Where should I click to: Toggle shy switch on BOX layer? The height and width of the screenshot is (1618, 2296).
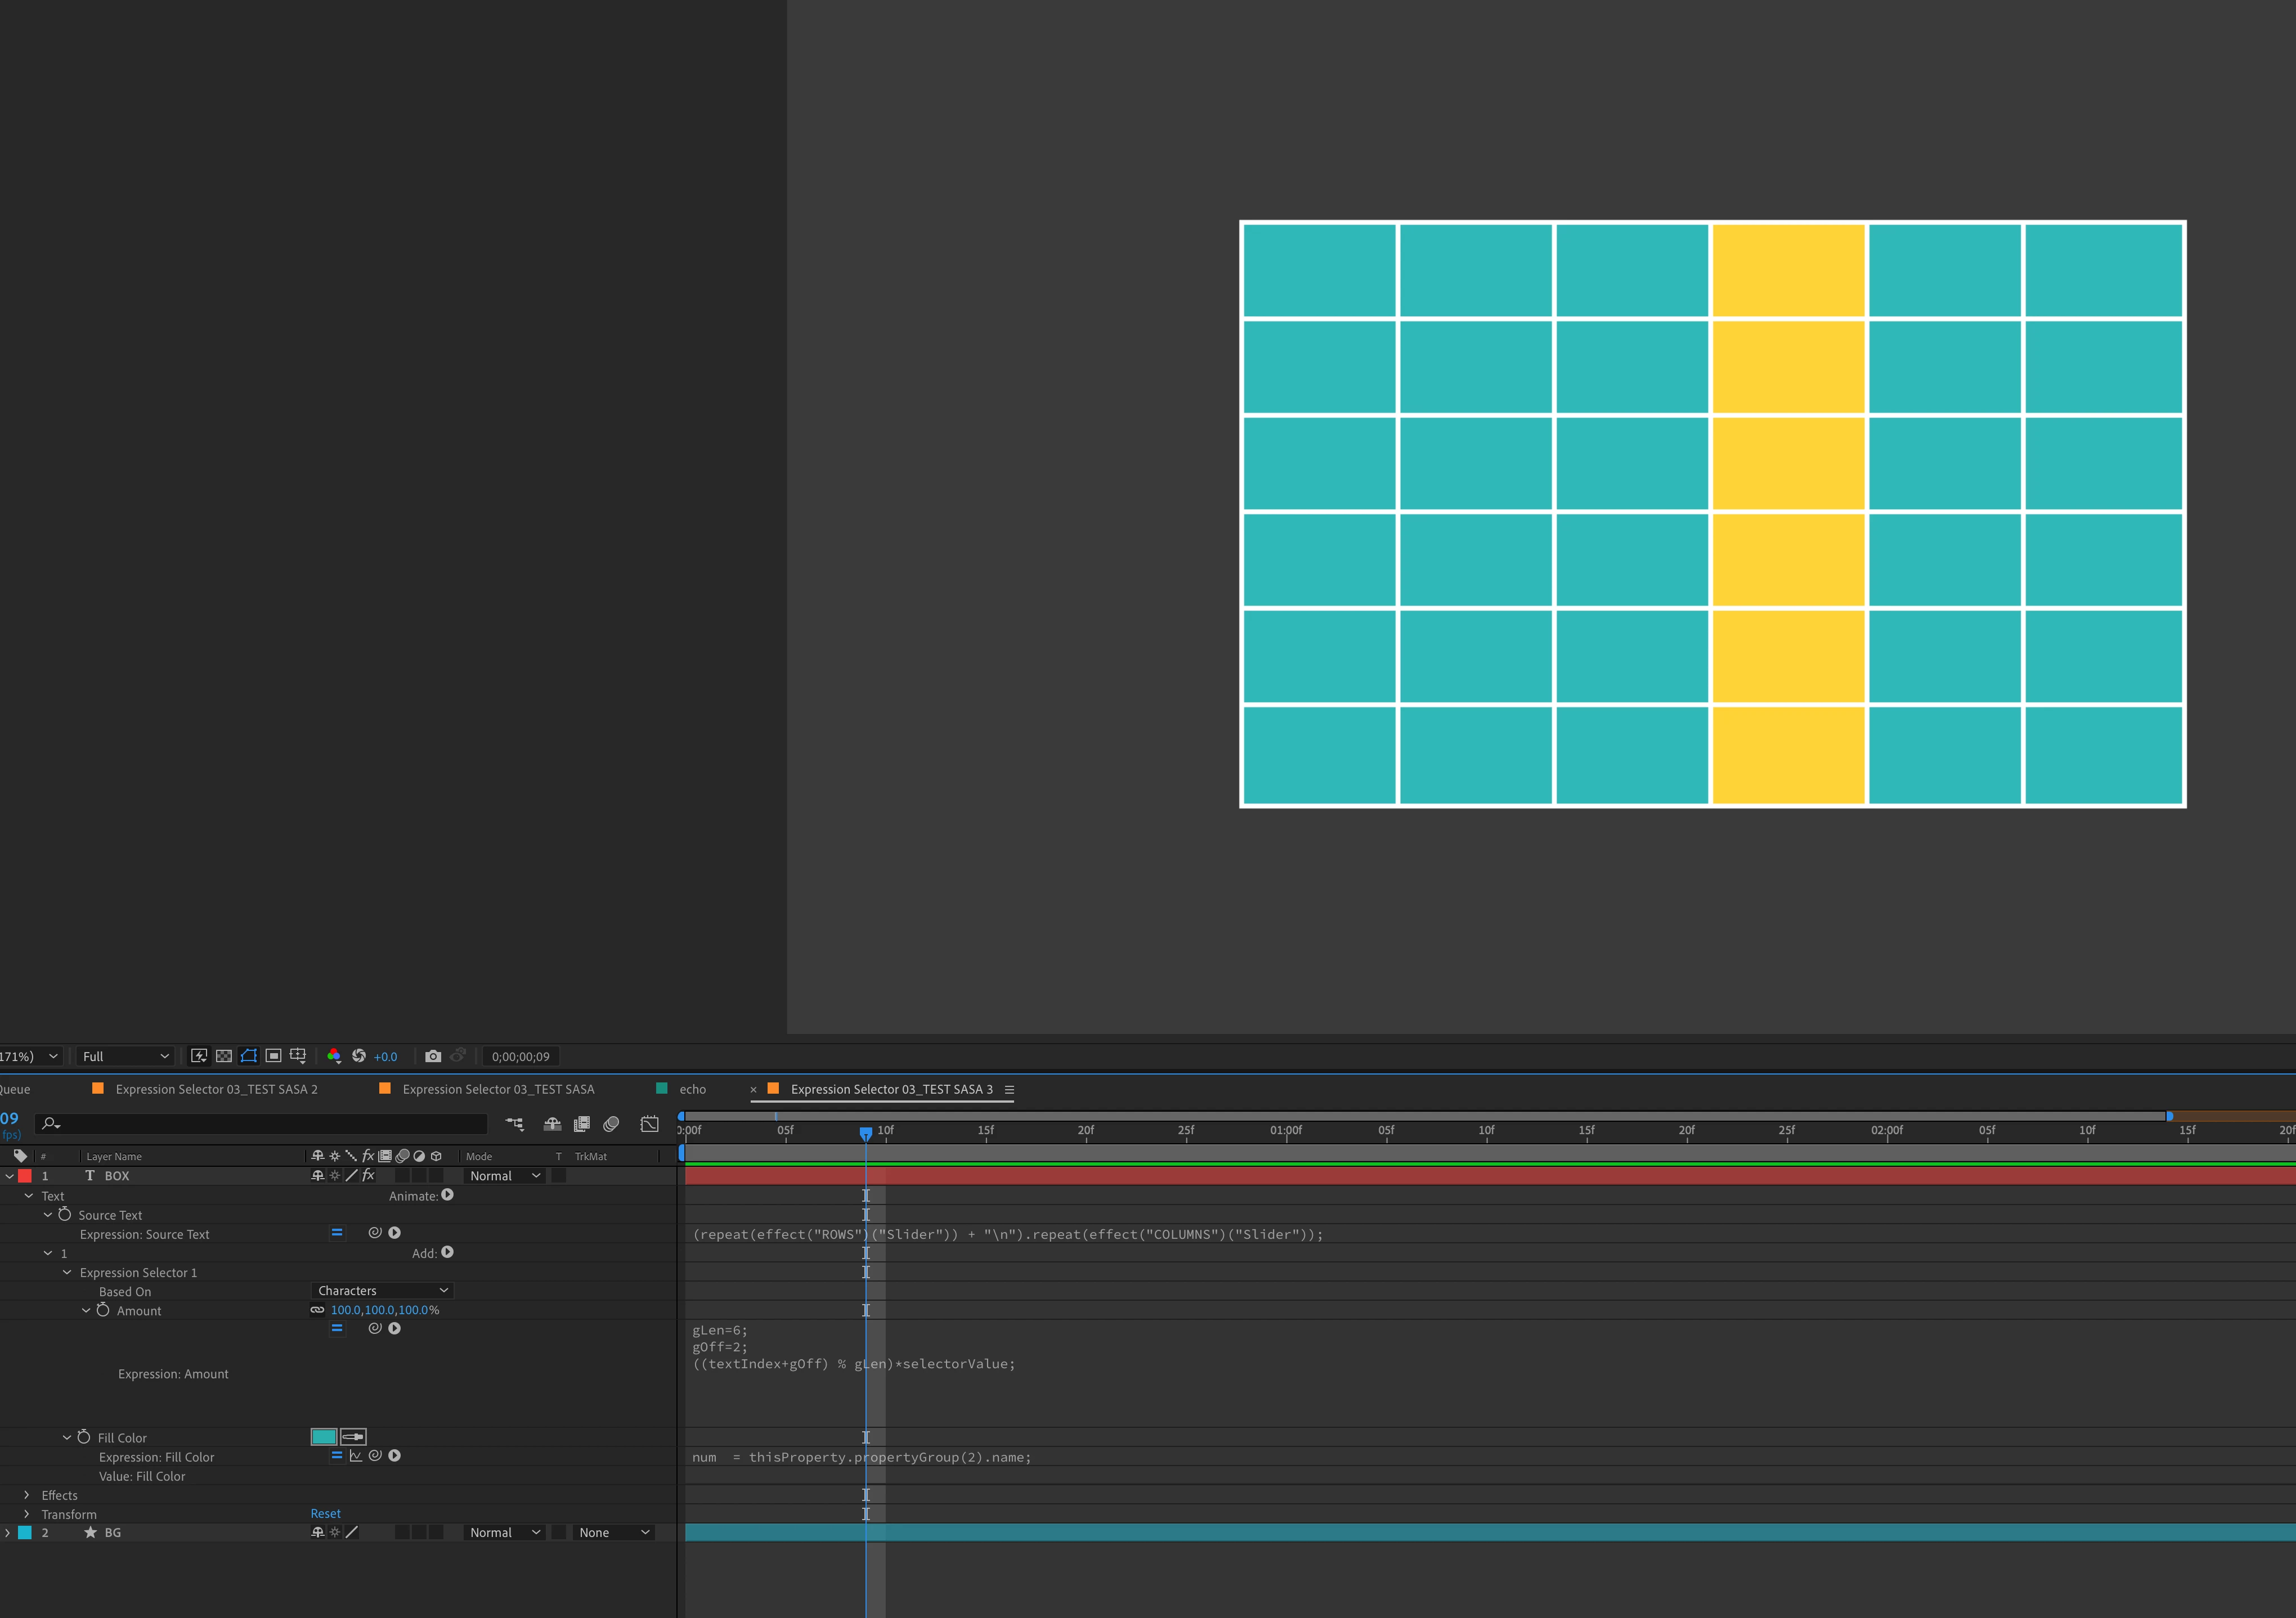click(318, 1176)
